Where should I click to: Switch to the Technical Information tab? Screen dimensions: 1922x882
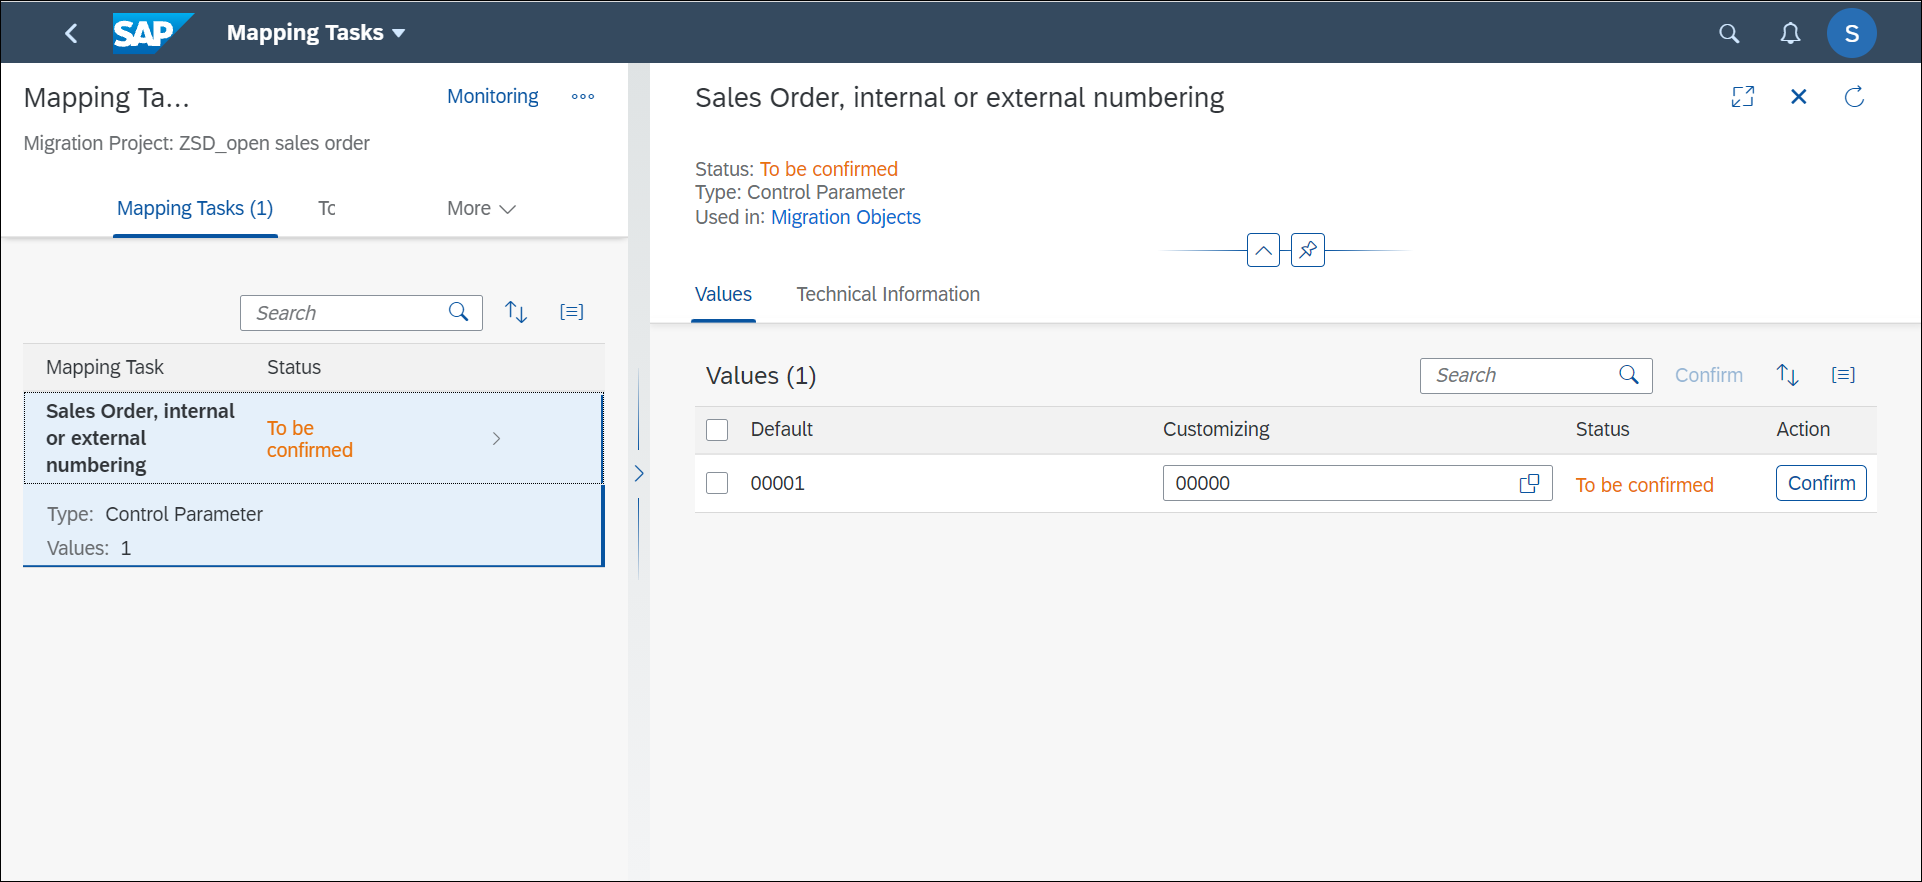888,295
